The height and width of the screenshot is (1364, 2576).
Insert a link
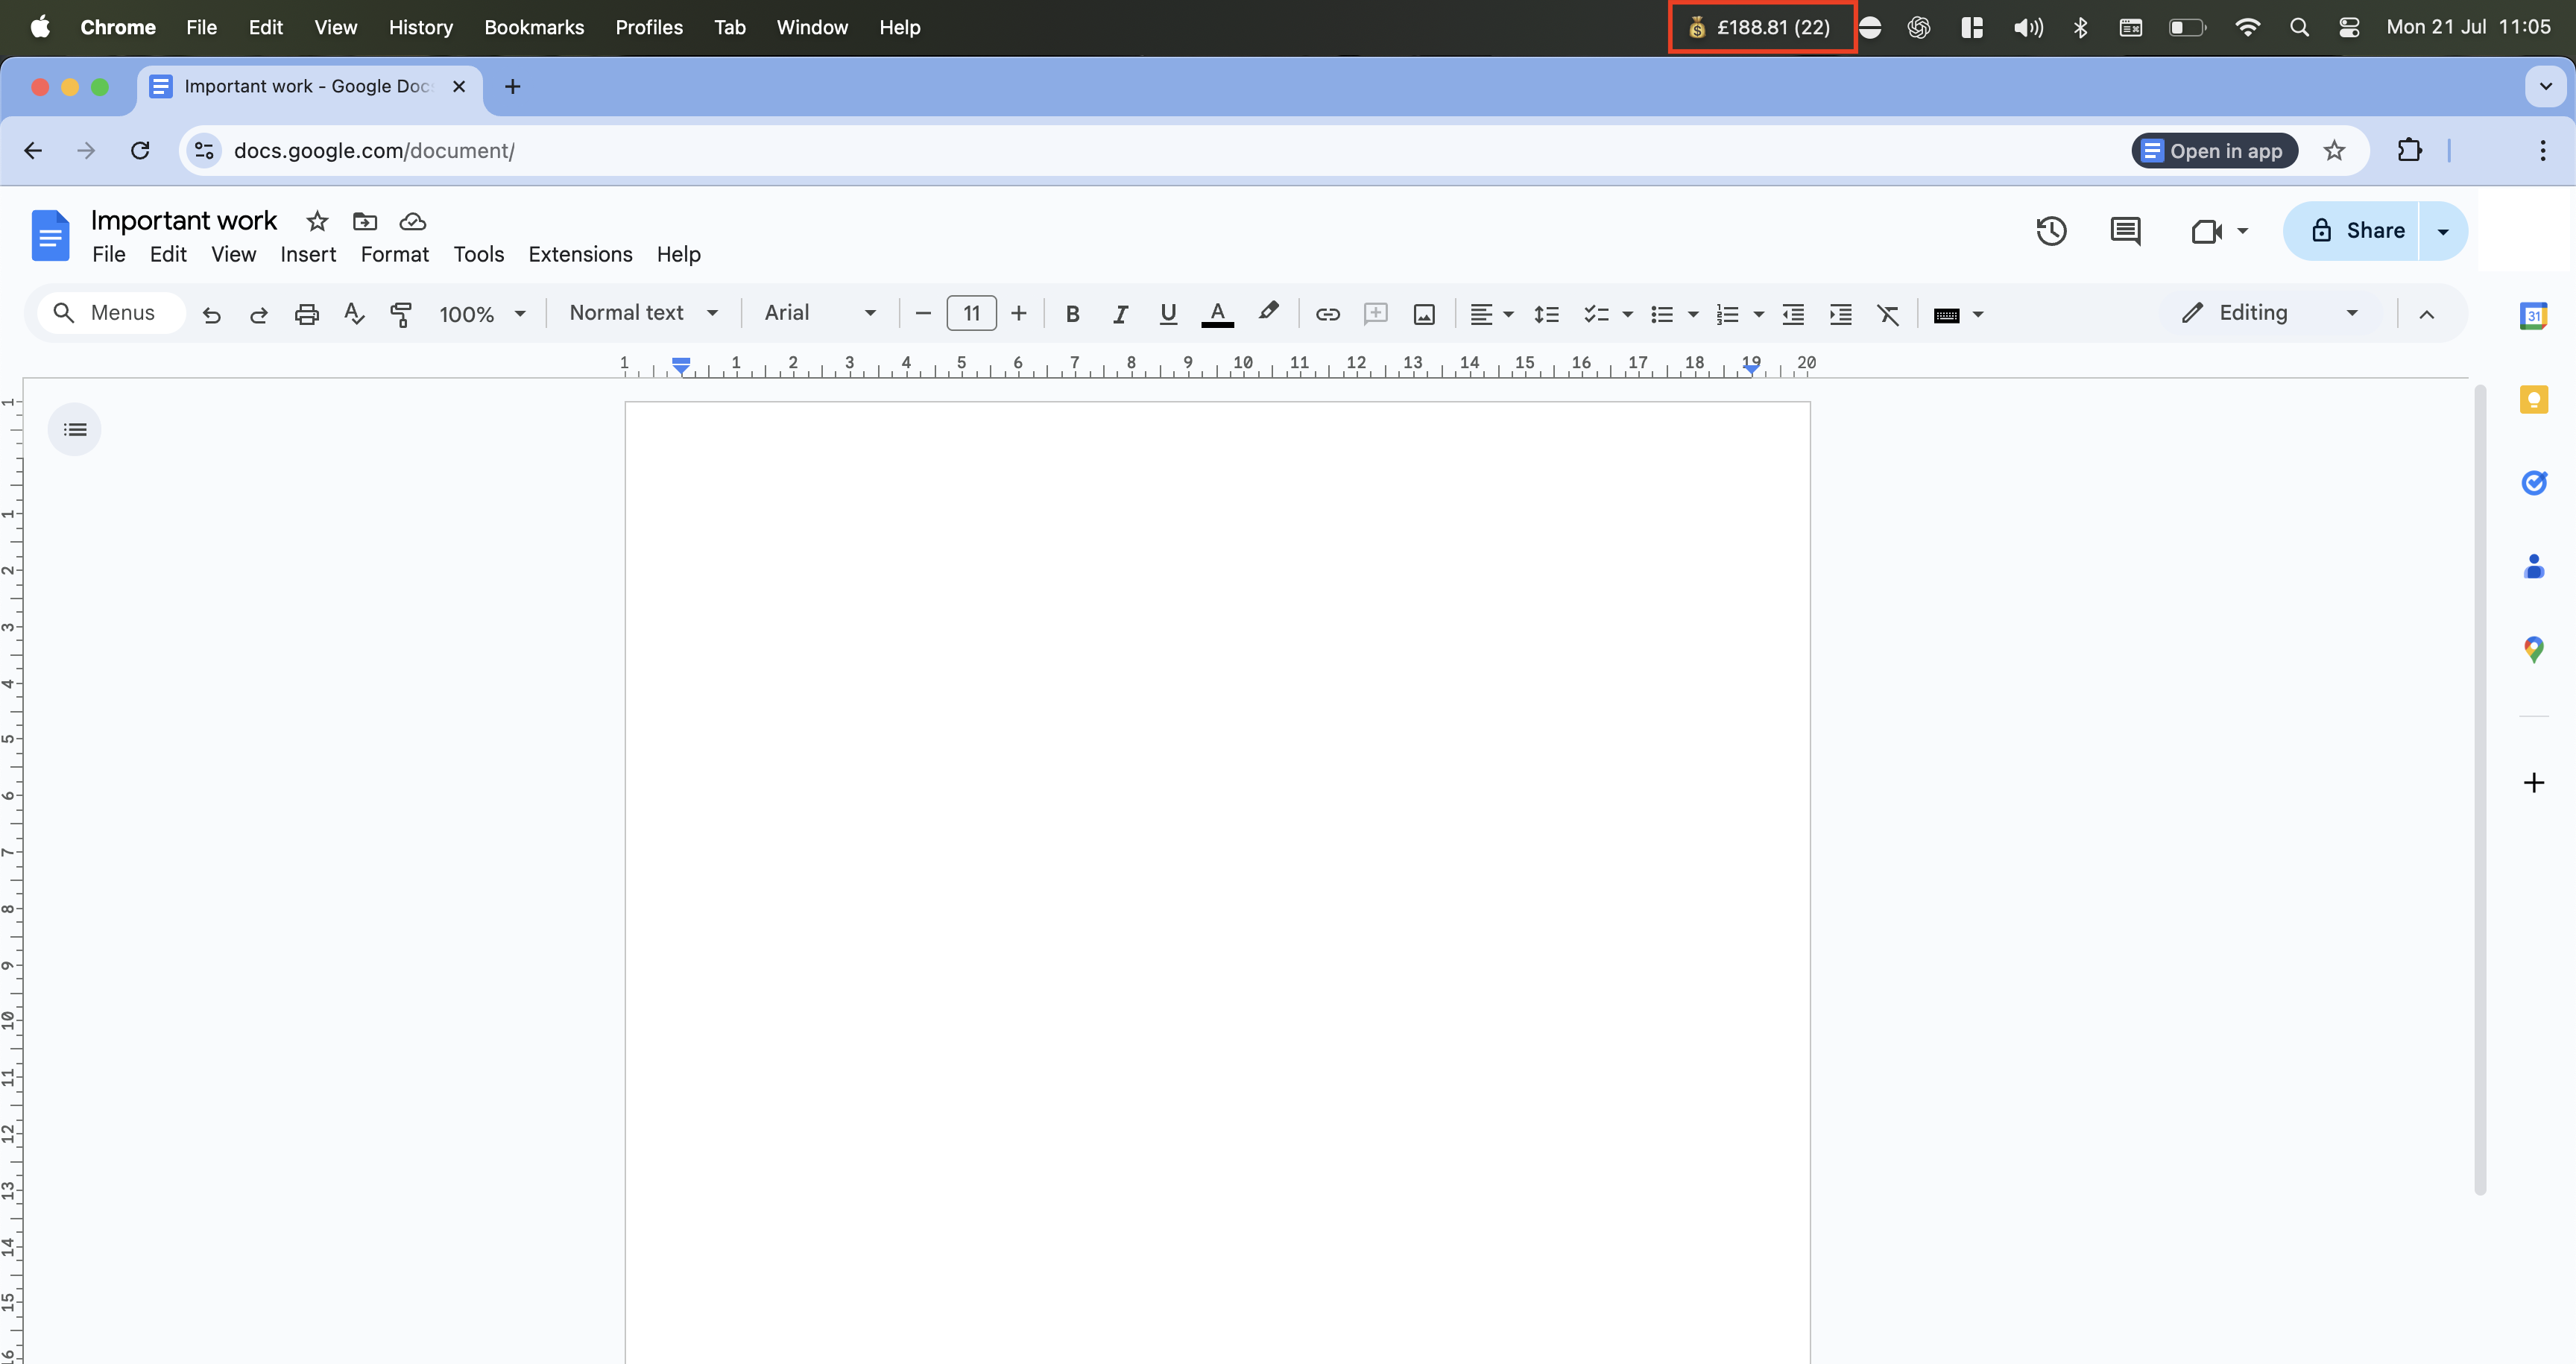click(x=1327, y=314)
